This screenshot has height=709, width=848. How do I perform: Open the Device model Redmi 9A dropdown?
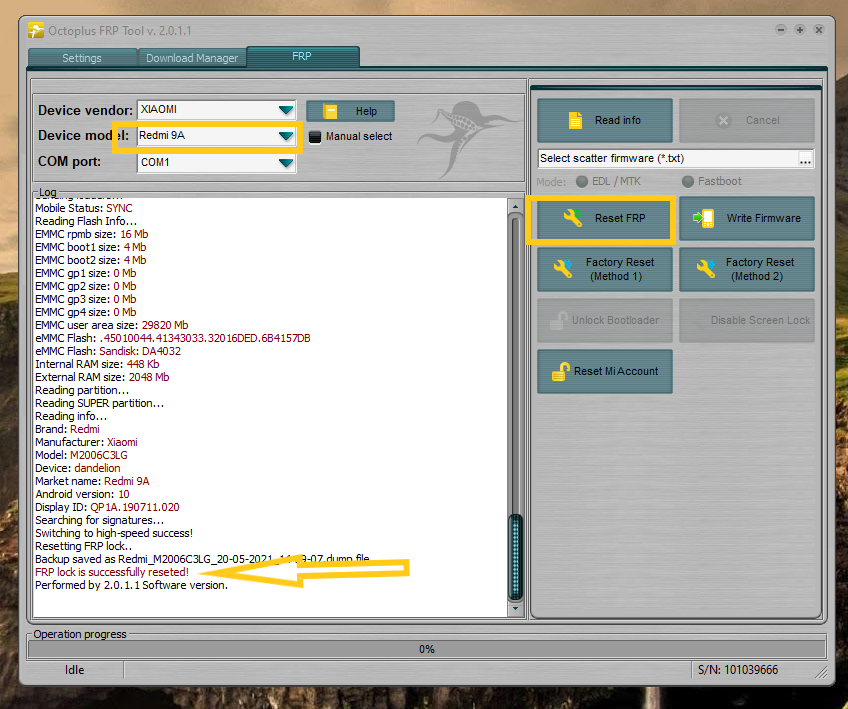[x=286, y=136]
